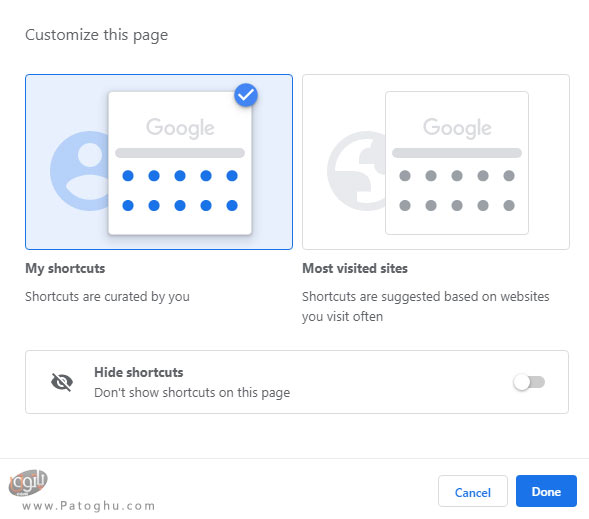Toggle the Hide shortcuts switch
Viewport: 589px width, 519px height.
coord(529,382)
